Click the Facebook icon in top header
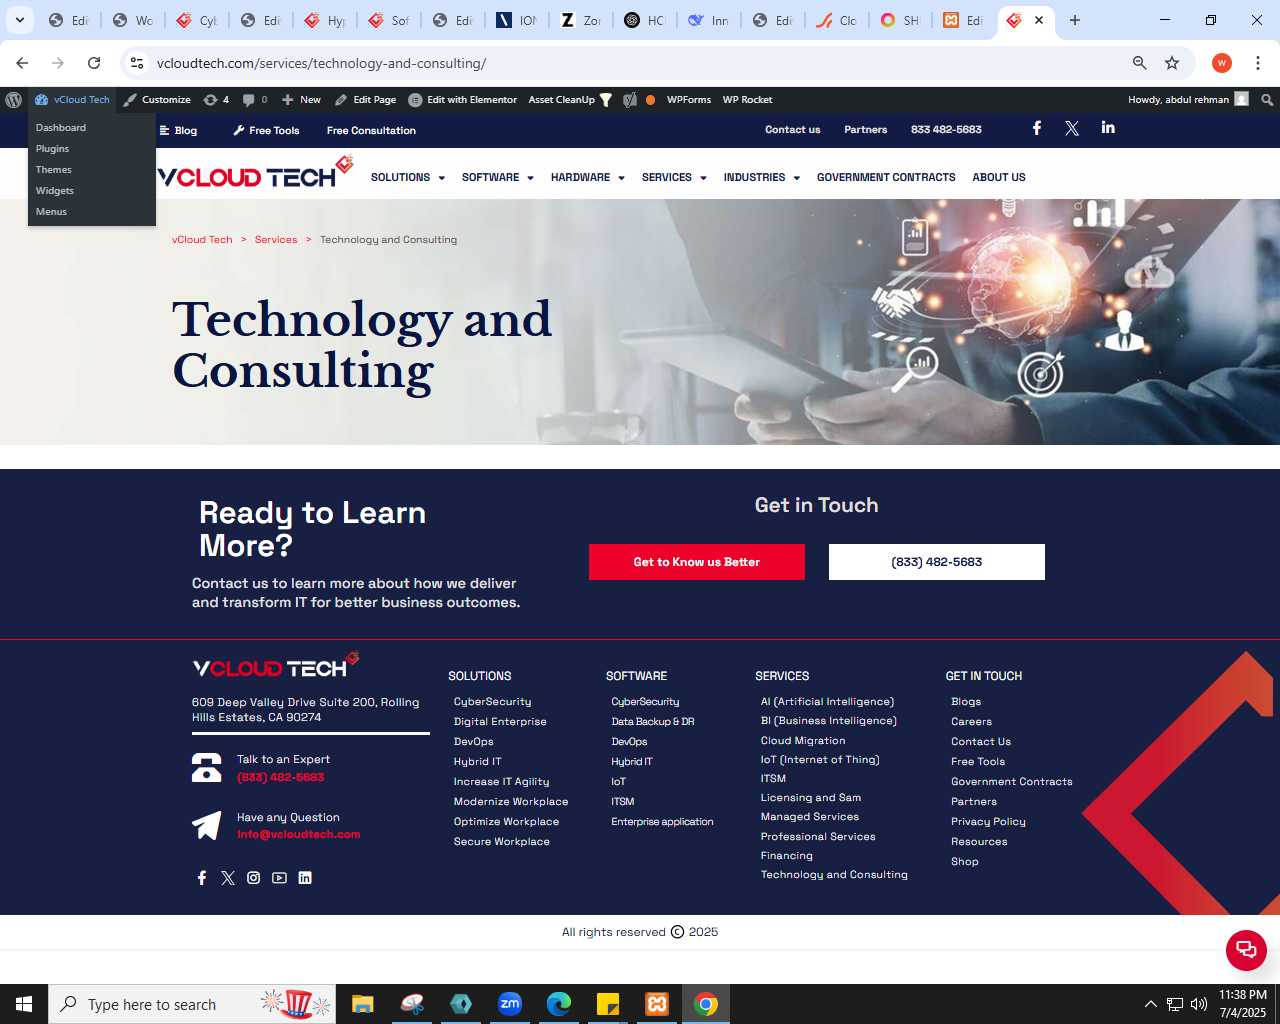The height and width of the screenshot is (1024, 1280). coord(1037,128)
